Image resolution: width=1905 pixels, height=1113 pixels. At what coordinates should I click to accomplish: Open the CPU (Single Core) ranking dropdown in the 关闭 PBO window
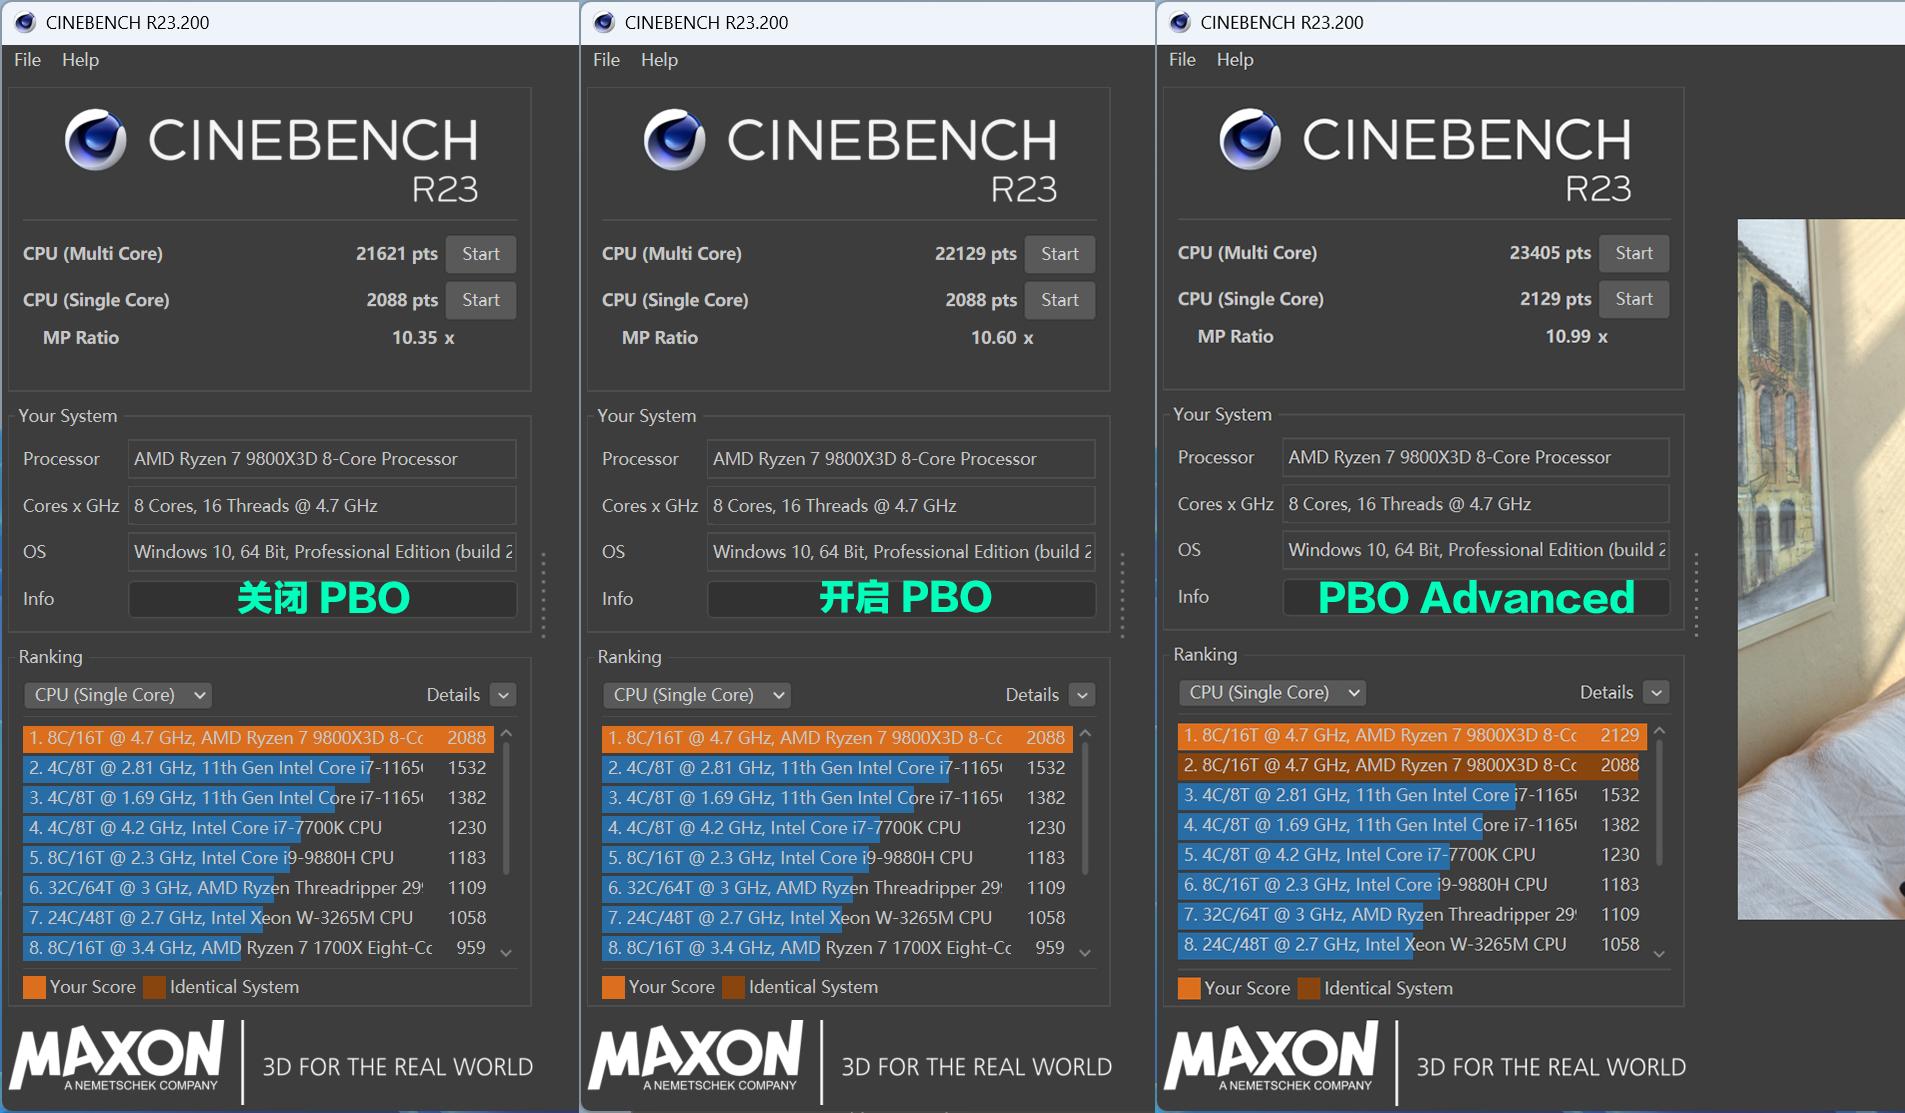point(118,695)
